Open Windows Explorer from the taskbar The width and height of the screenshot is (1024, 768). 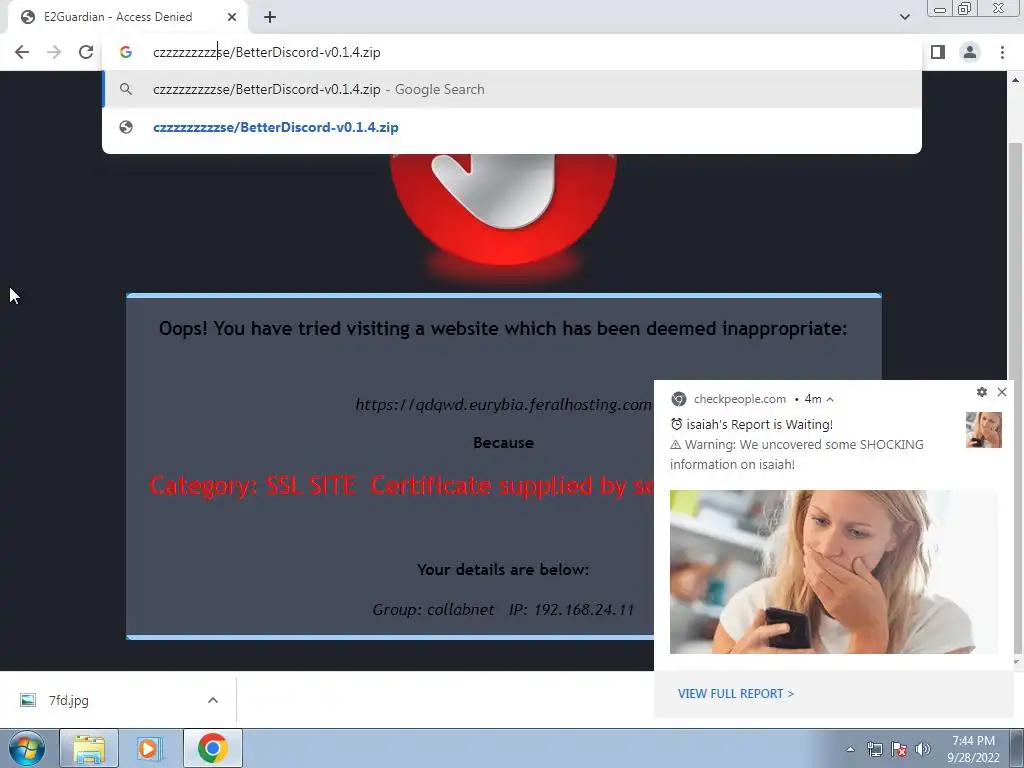tap(89, 748)
